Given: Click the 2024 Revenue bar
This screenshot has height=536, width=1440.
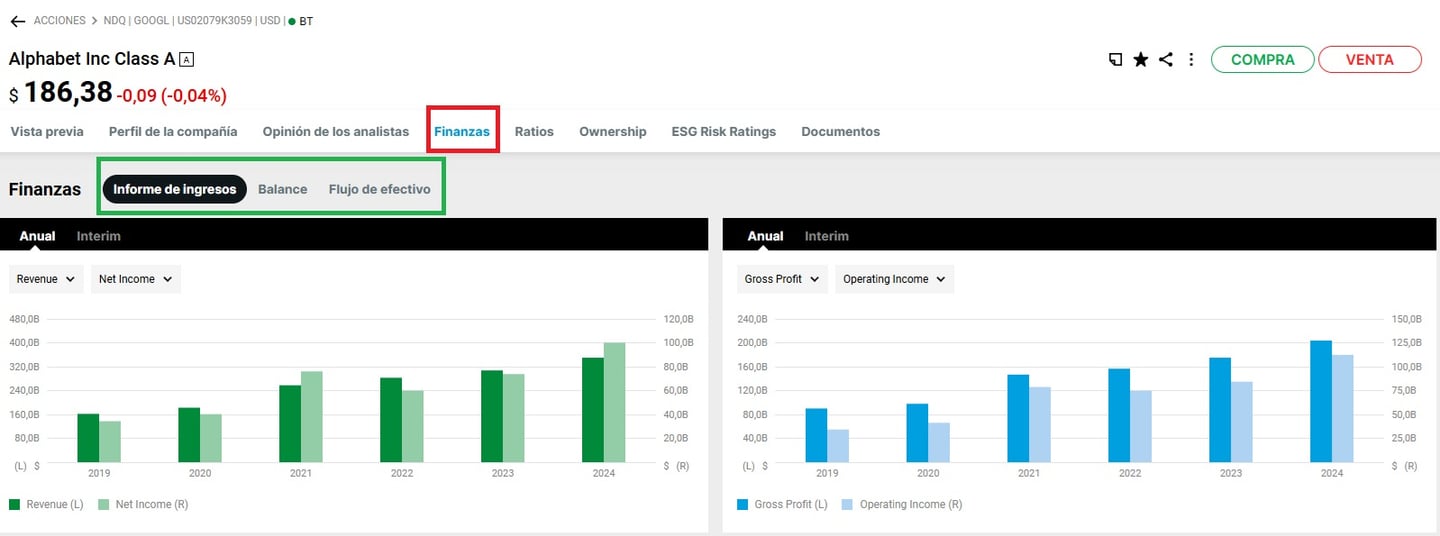Looking at the screenshot, I should 592,410.
